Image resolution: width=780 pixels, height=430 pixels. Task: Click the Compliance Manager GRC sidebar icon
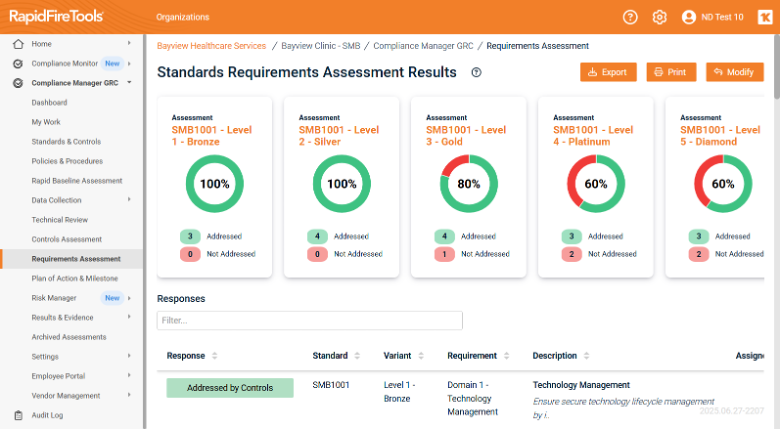(18, 83)
